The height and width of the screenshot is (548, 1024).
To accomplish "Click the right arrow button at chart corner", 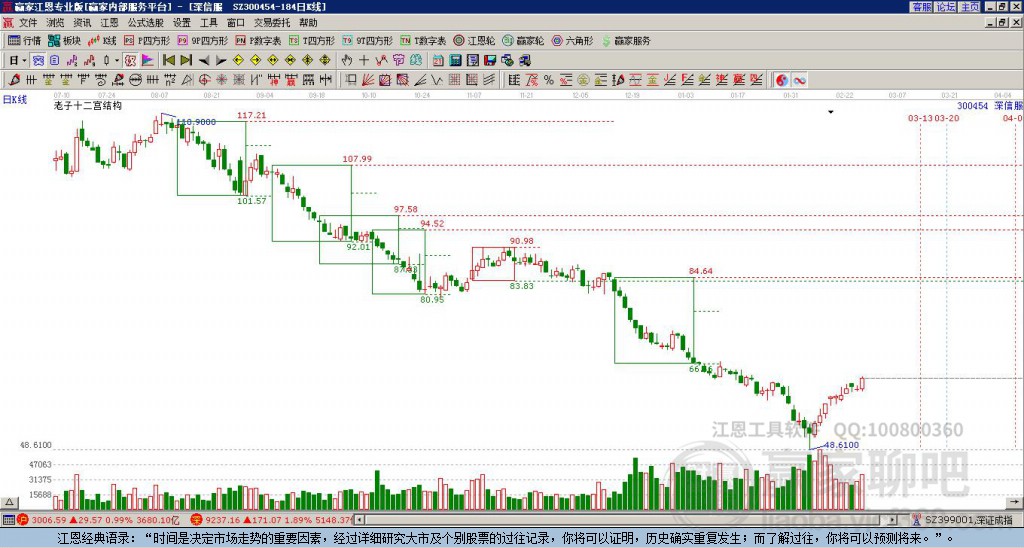I will pyautogui.click(x=1015, y=502).
